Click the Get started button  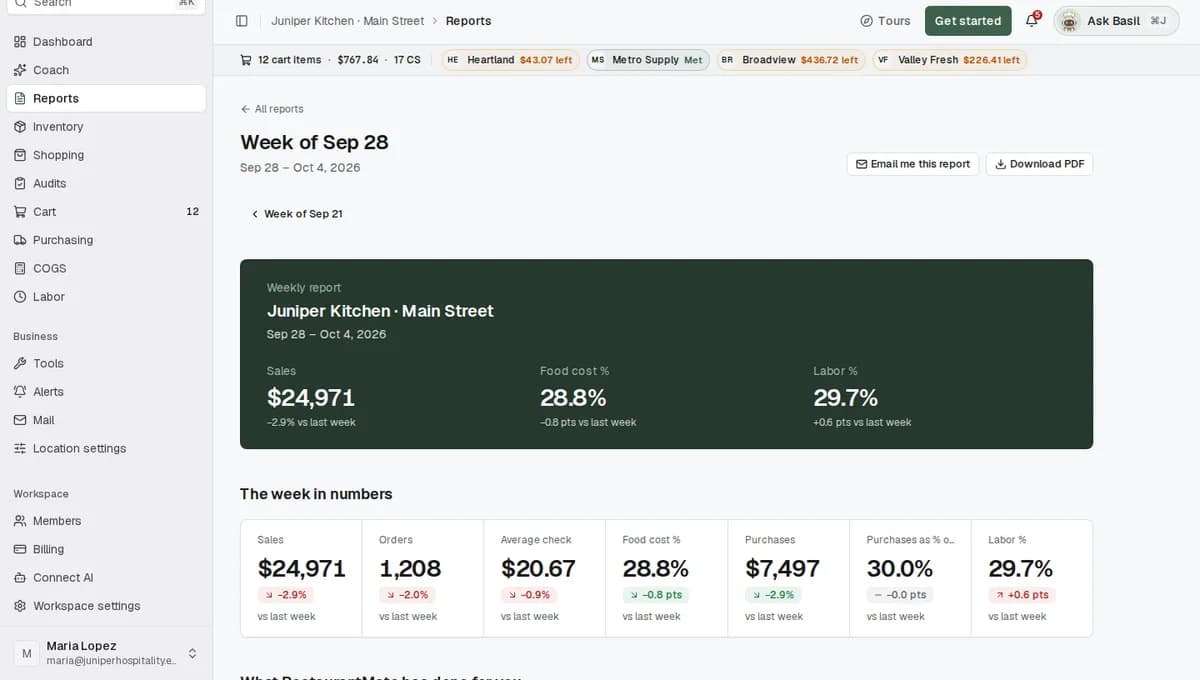(968, 21)
